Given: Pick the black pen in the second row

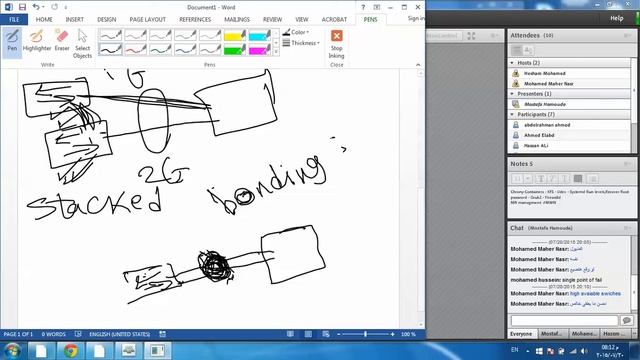Looking at the screenshot, I should [110, 49].
